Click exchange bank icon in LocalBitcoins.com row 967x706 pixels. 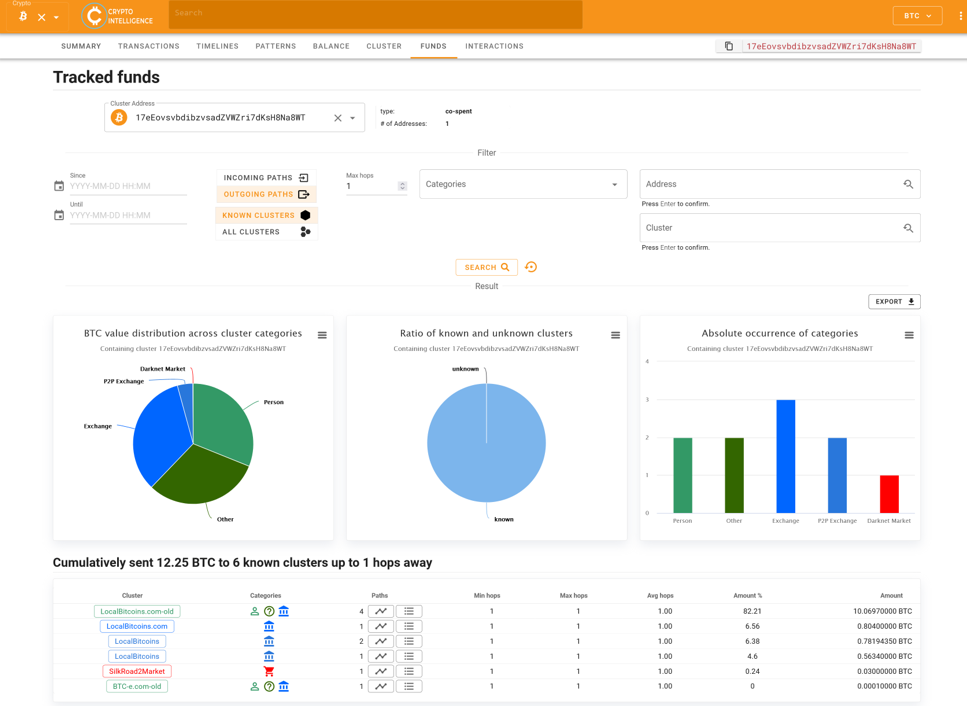pos(269,626)
